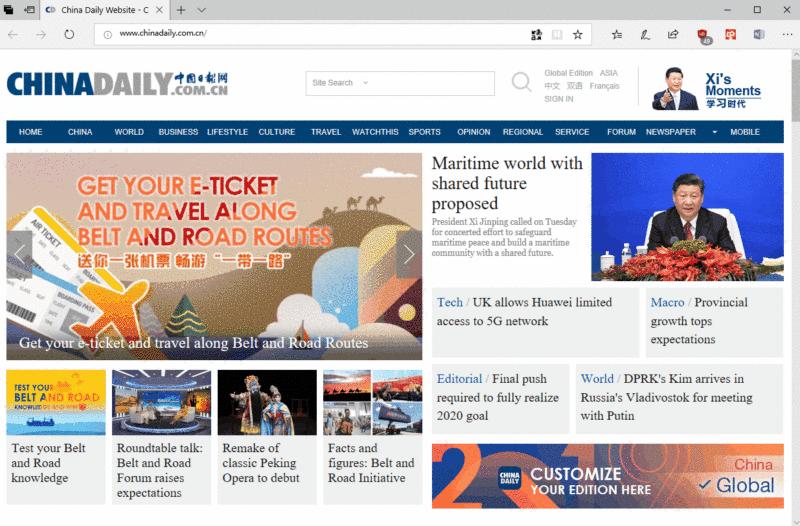Open Final push required editorial article
Screen dimensions: 800x526
[x=500, y=398]
